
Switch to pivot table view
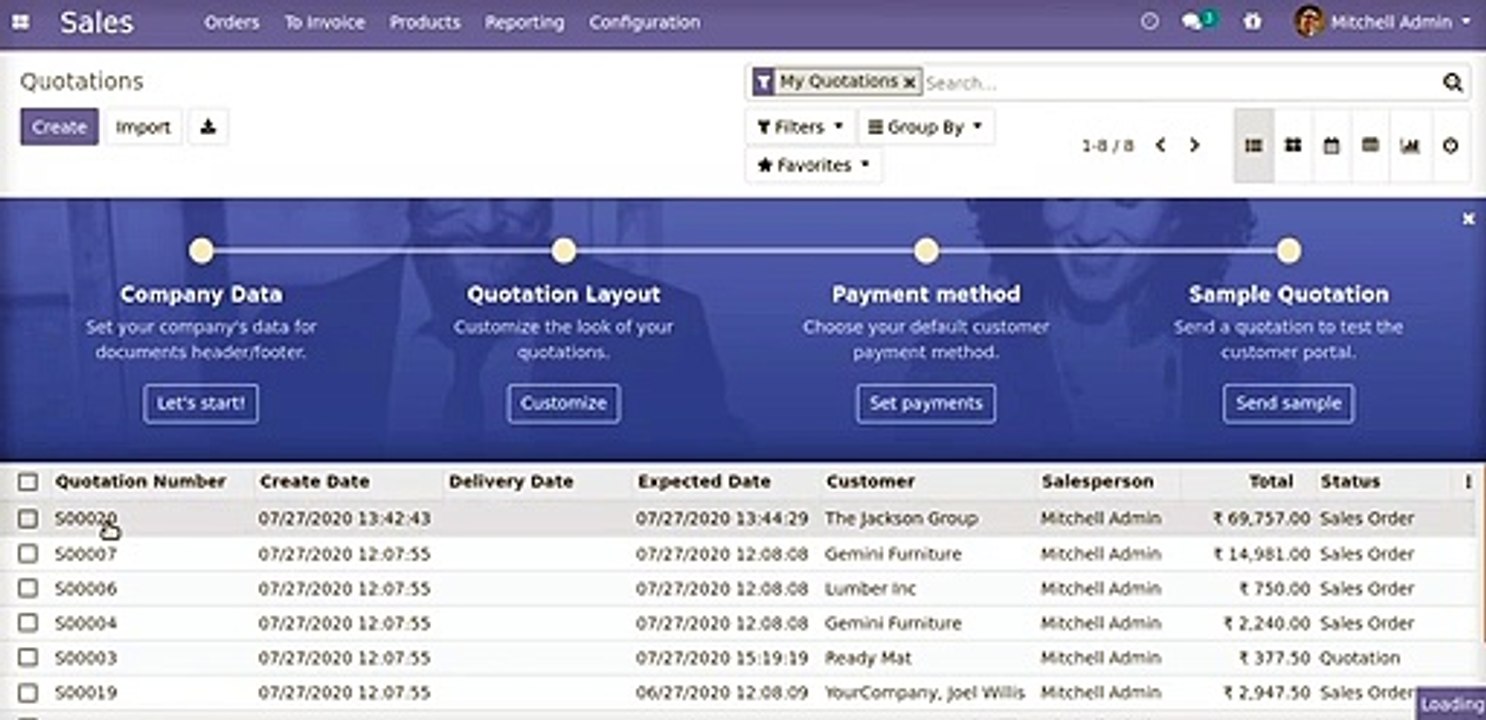(1370, 146)
